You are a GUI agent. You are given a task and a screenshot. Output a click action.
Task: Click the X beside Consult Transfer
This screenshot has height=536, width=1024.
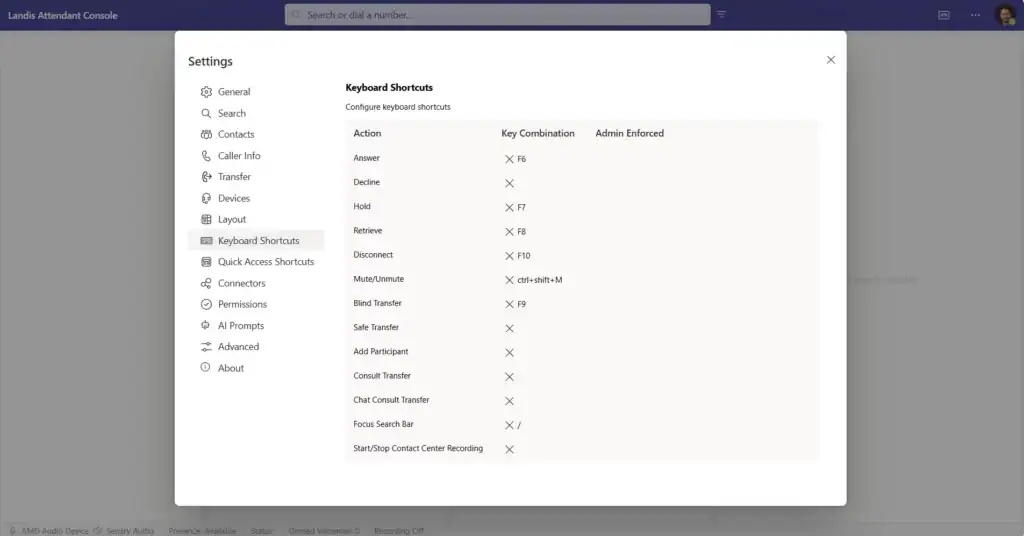point(509,377)
